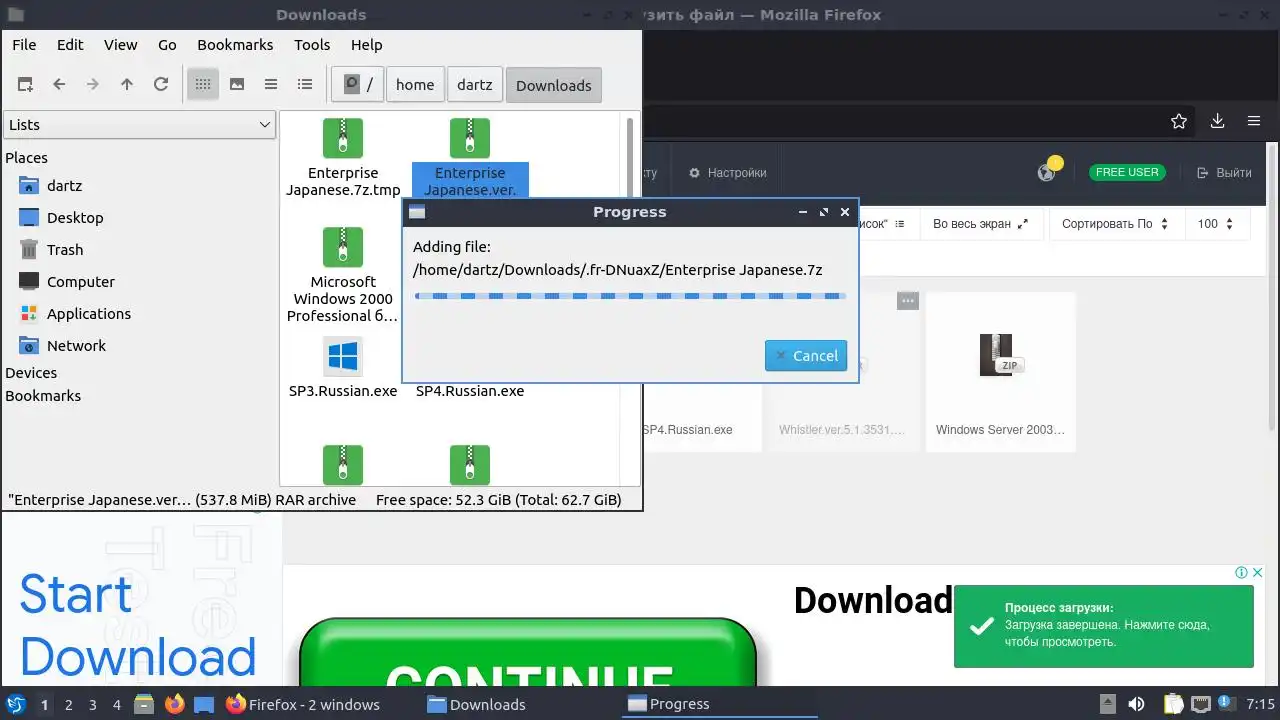Viewport: 1280px width, 720px height.
Task: Click 'Выйти' logout link
Action: (x=1224, y=173)
